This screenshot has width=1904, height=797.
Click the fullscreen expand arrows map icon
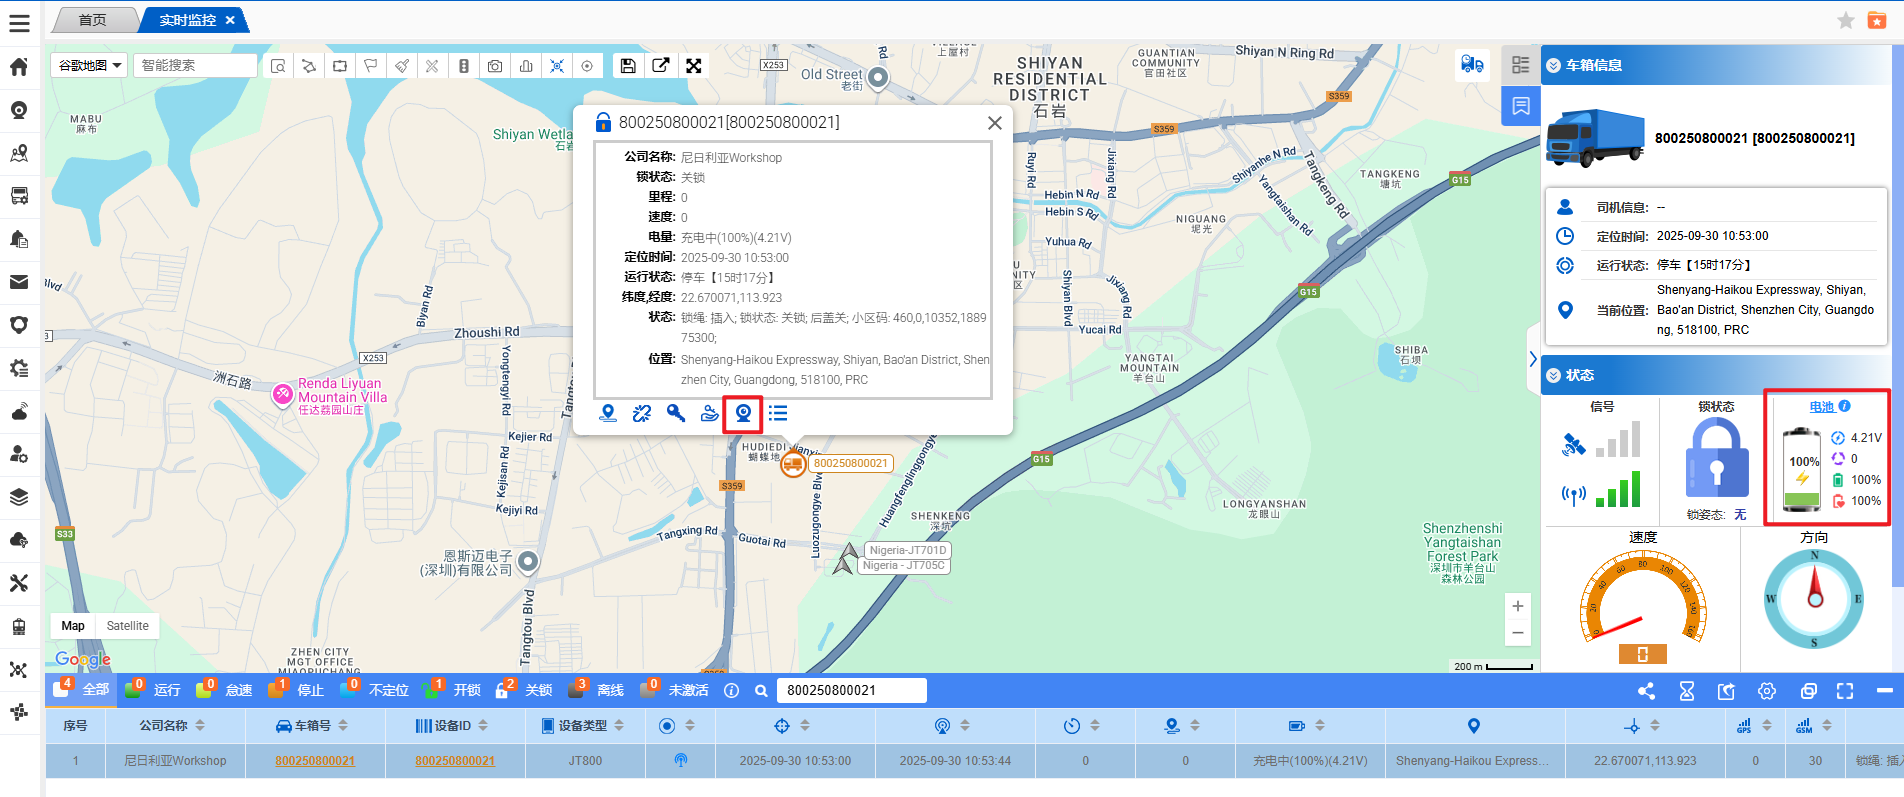click(693, 66)
